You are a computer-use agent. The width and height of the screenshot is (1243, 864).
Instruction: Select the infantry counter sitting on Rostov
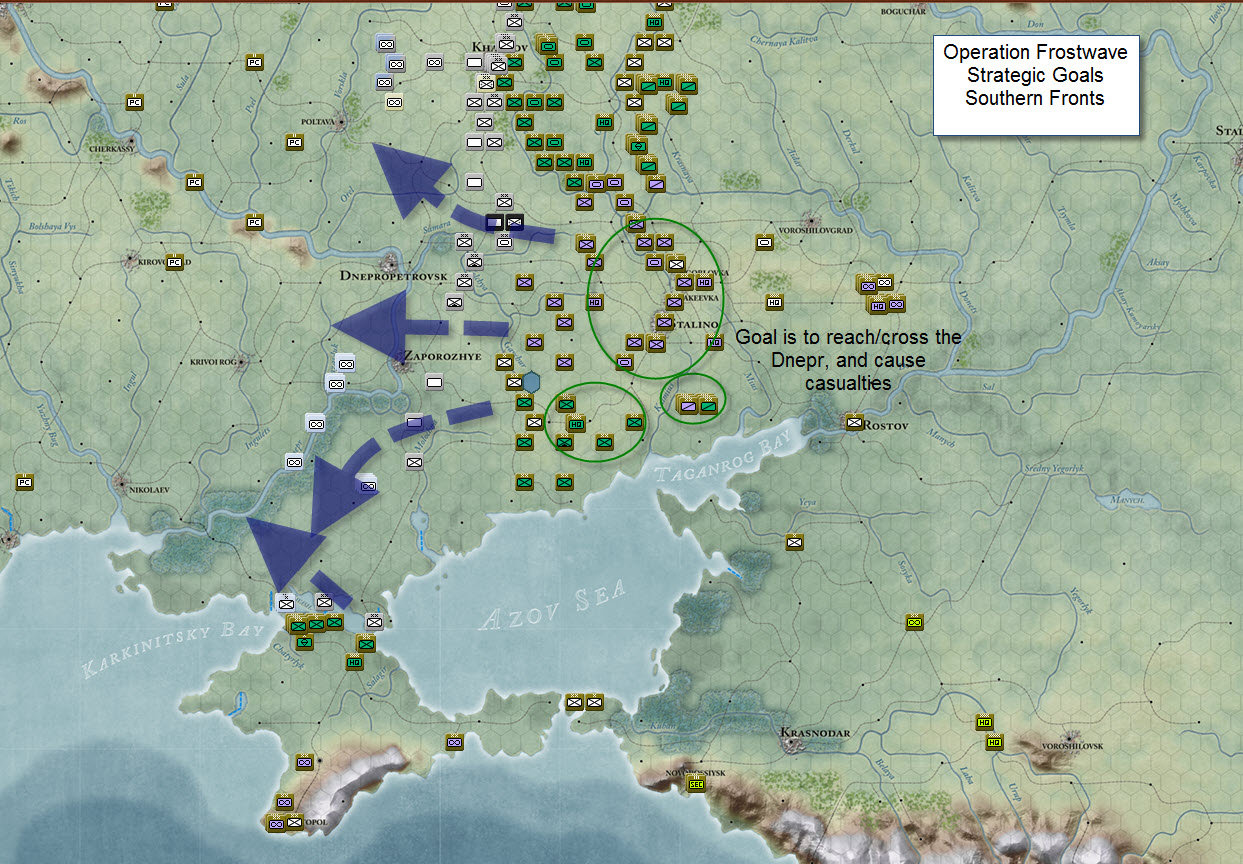click(855, 422)
